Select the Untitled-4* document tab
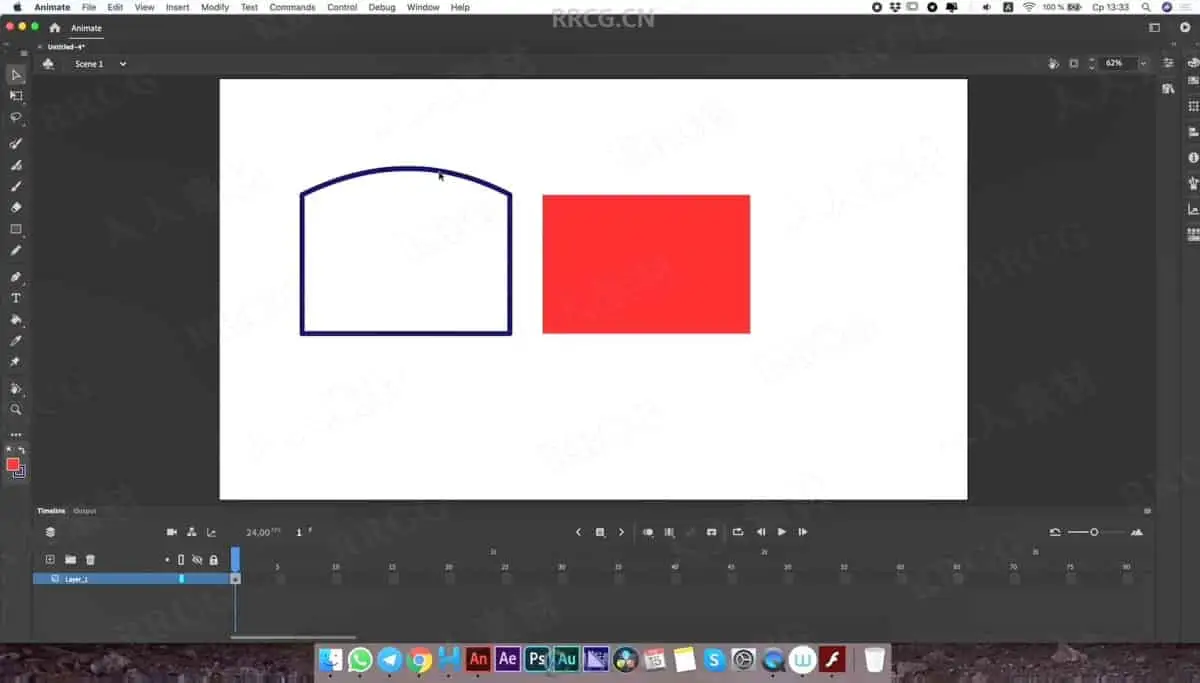The image size is (1200, 683). pyautogui.click(x=66, y=47)
